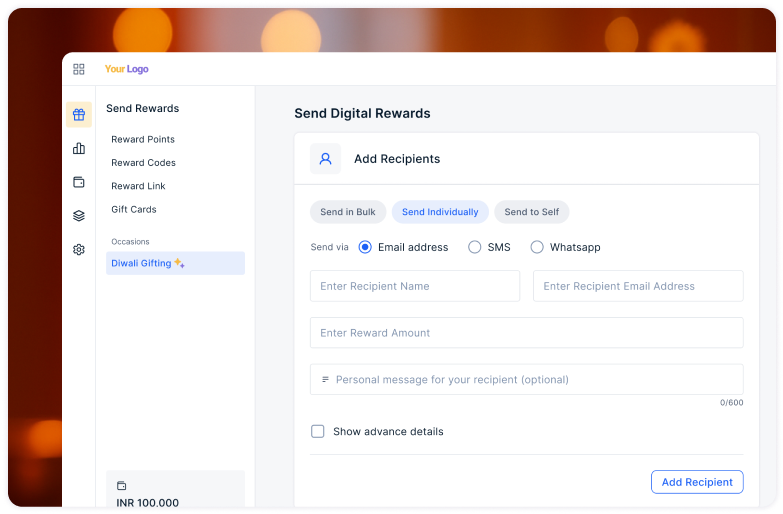Switch to Send Individually tab
783x514 pixels.
tap(440, 212)
